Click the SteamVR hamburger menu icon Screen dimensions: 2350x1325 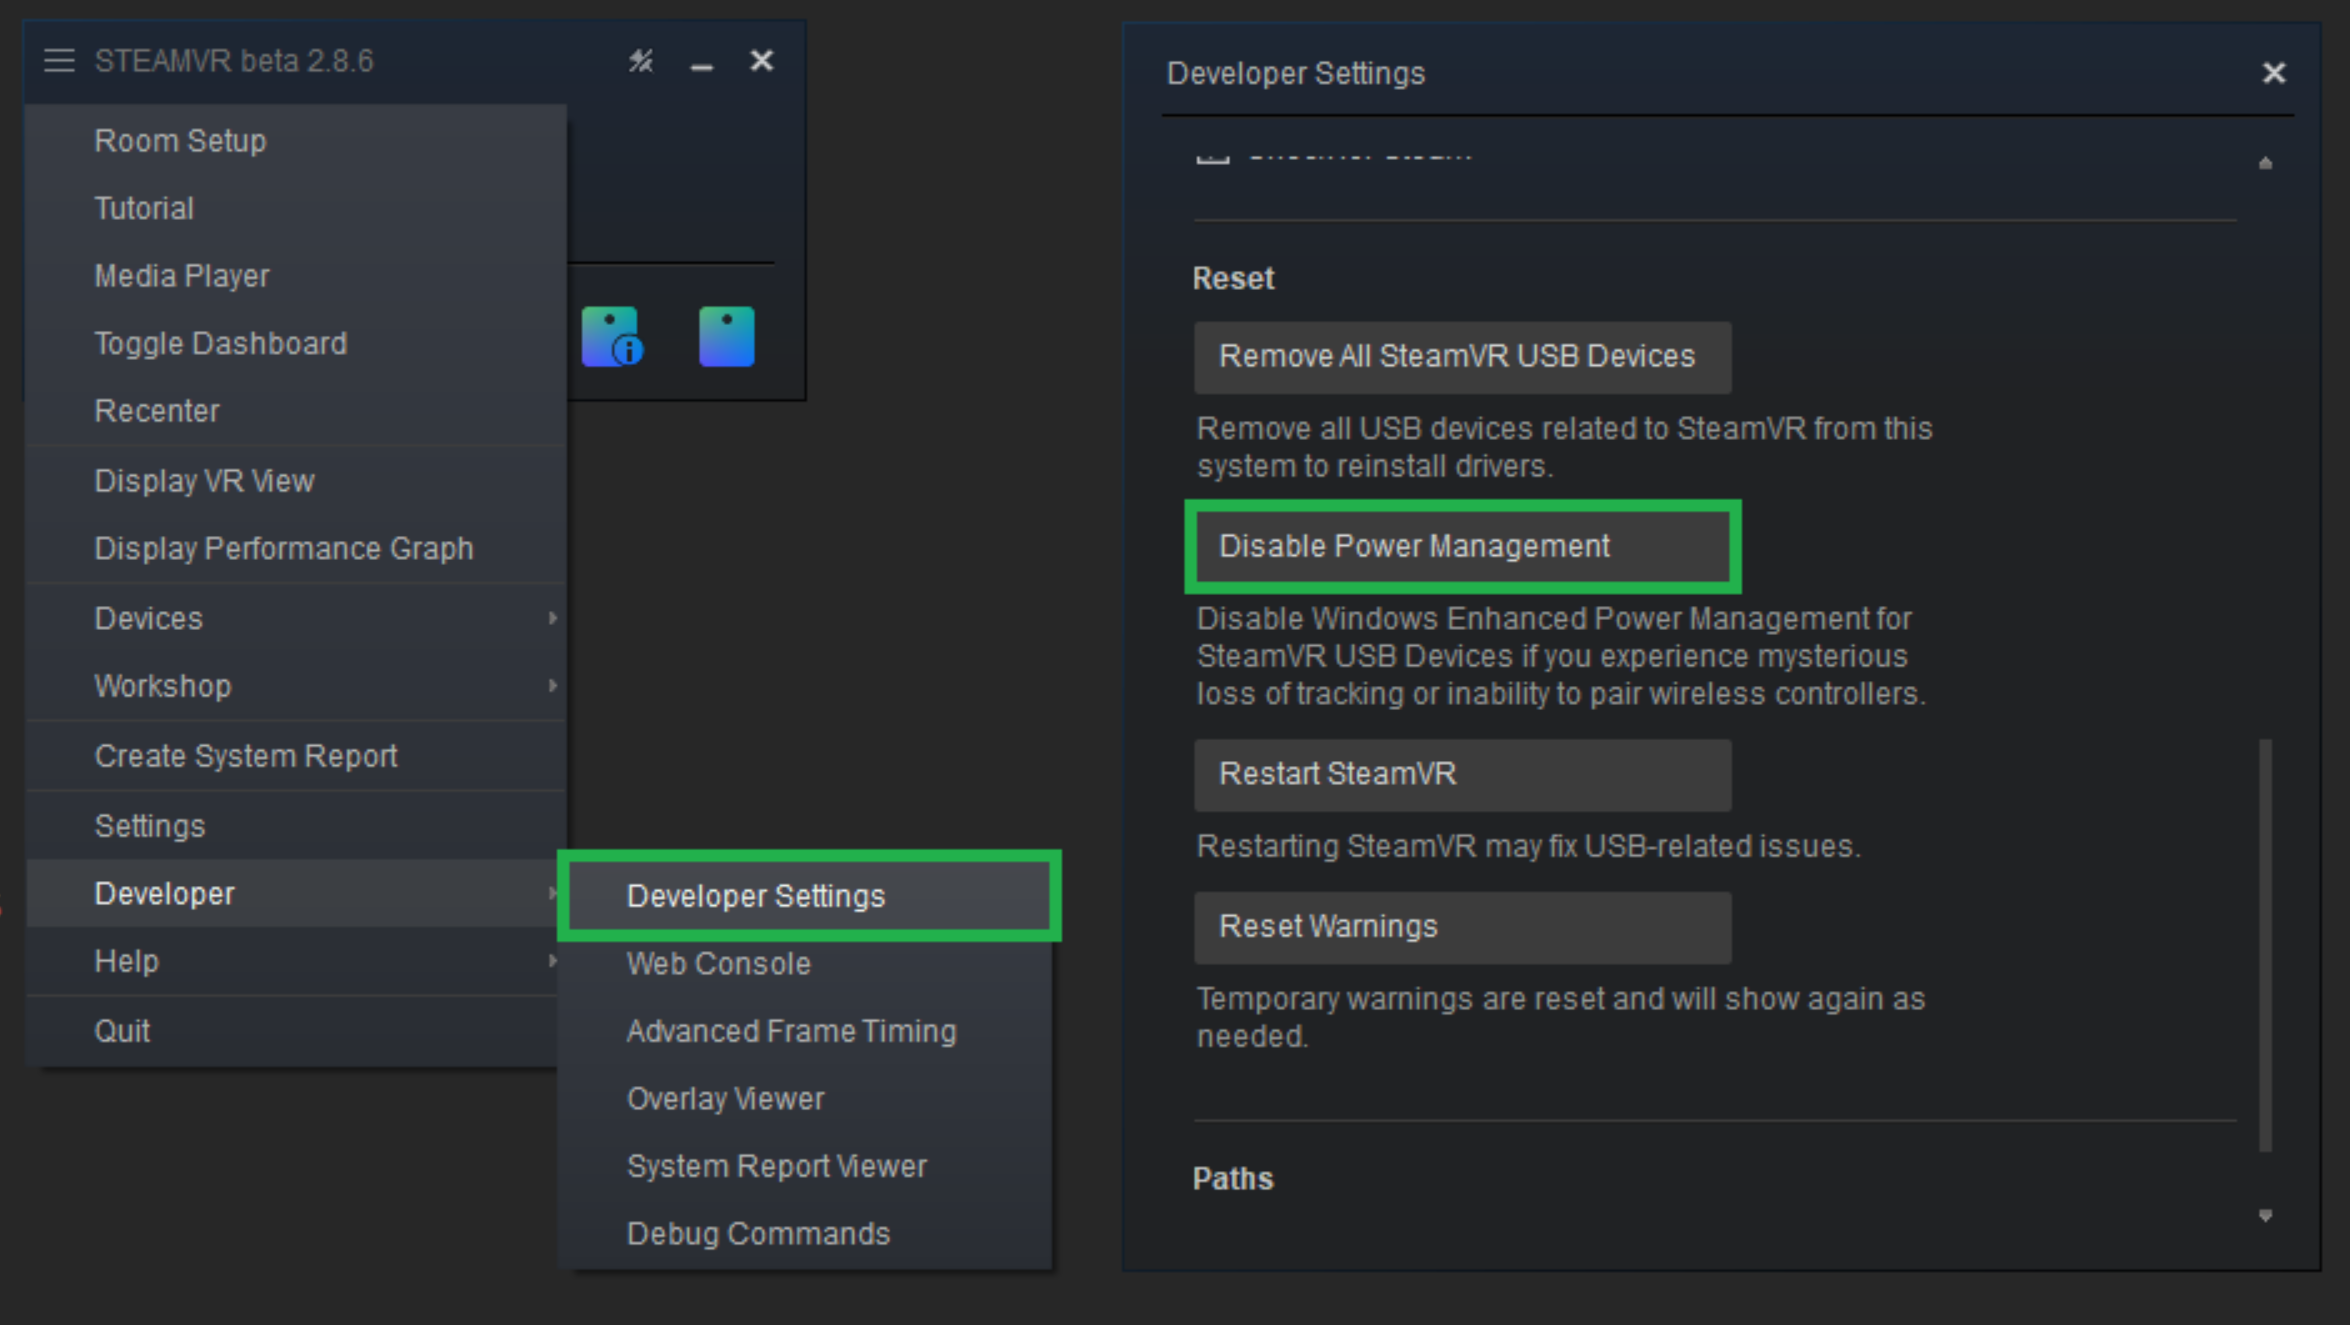[59, 61]
